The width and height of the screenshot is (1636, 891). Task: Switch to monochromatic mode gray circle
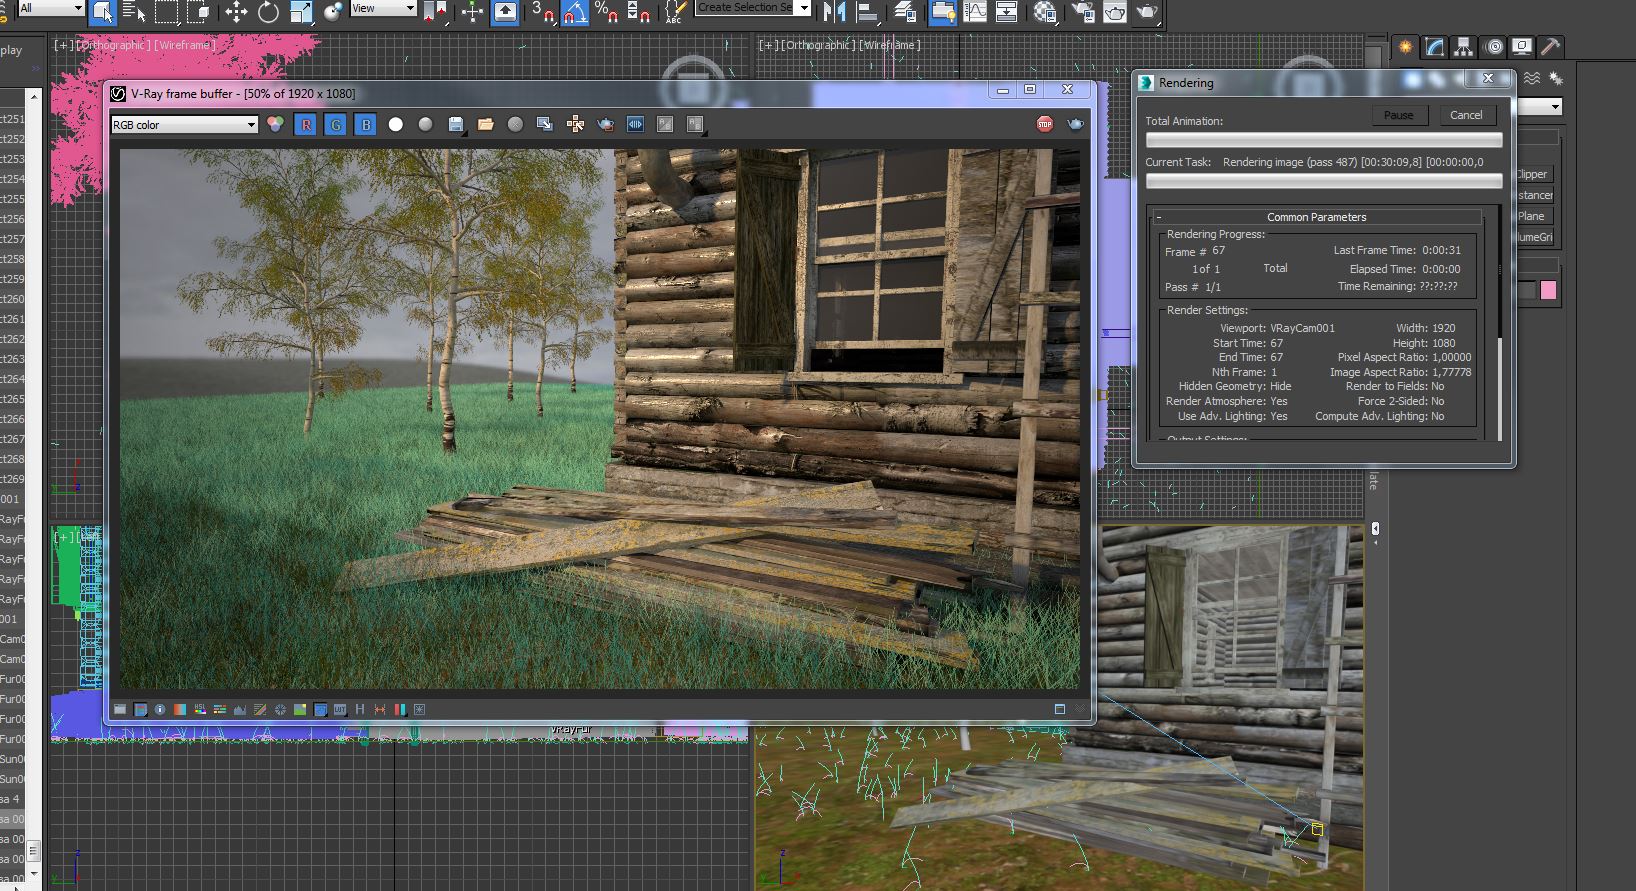coord(426,124)
